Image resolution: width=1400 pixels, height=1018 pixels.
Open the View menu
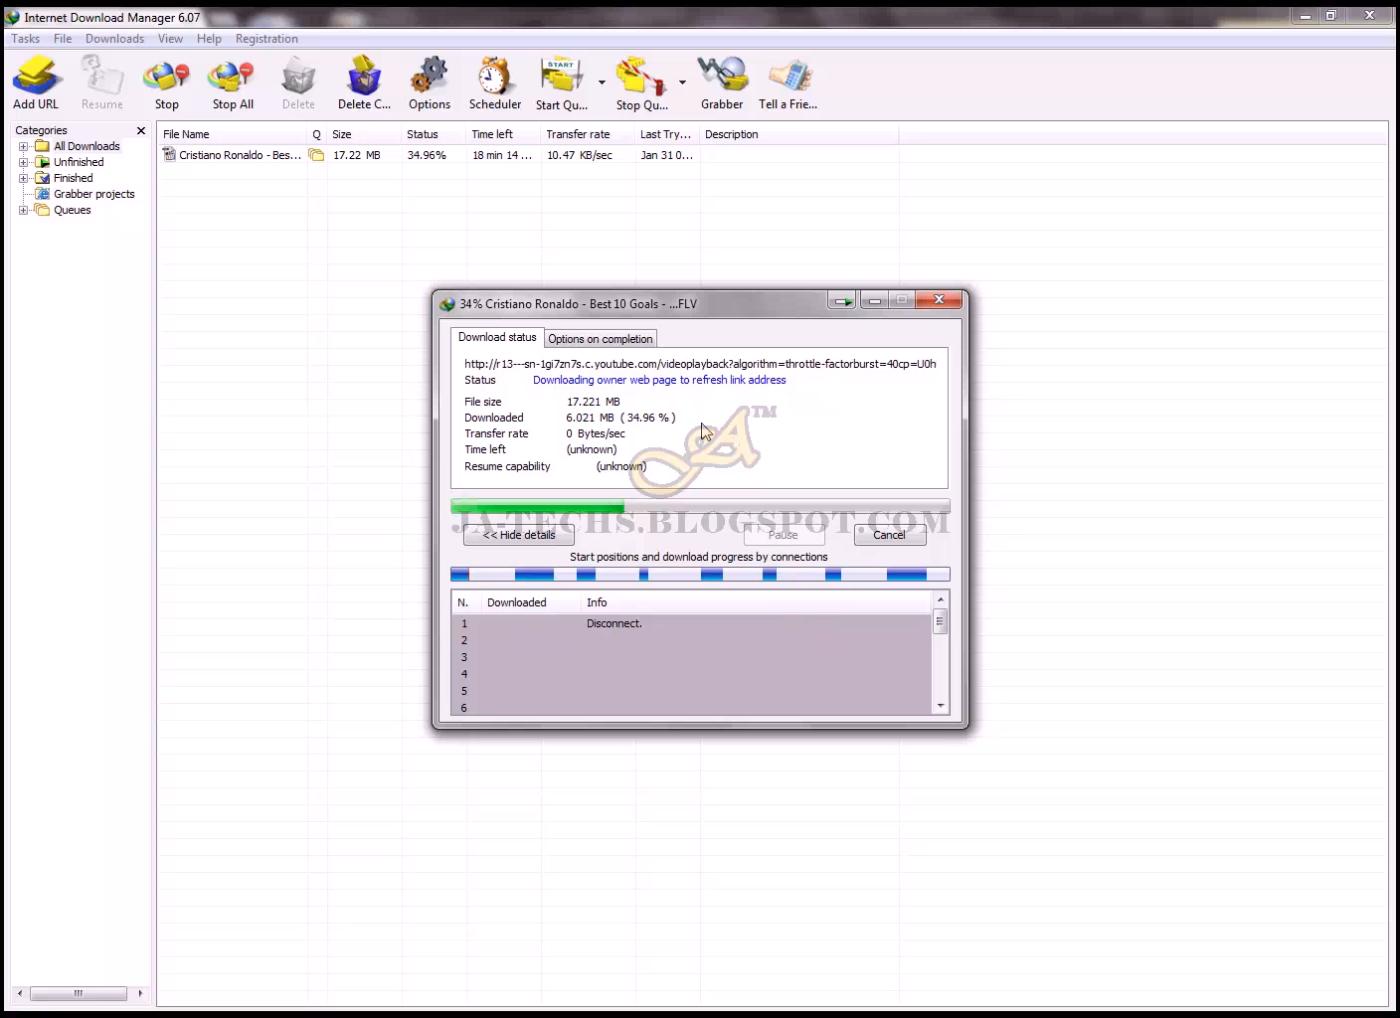(170, 39)
